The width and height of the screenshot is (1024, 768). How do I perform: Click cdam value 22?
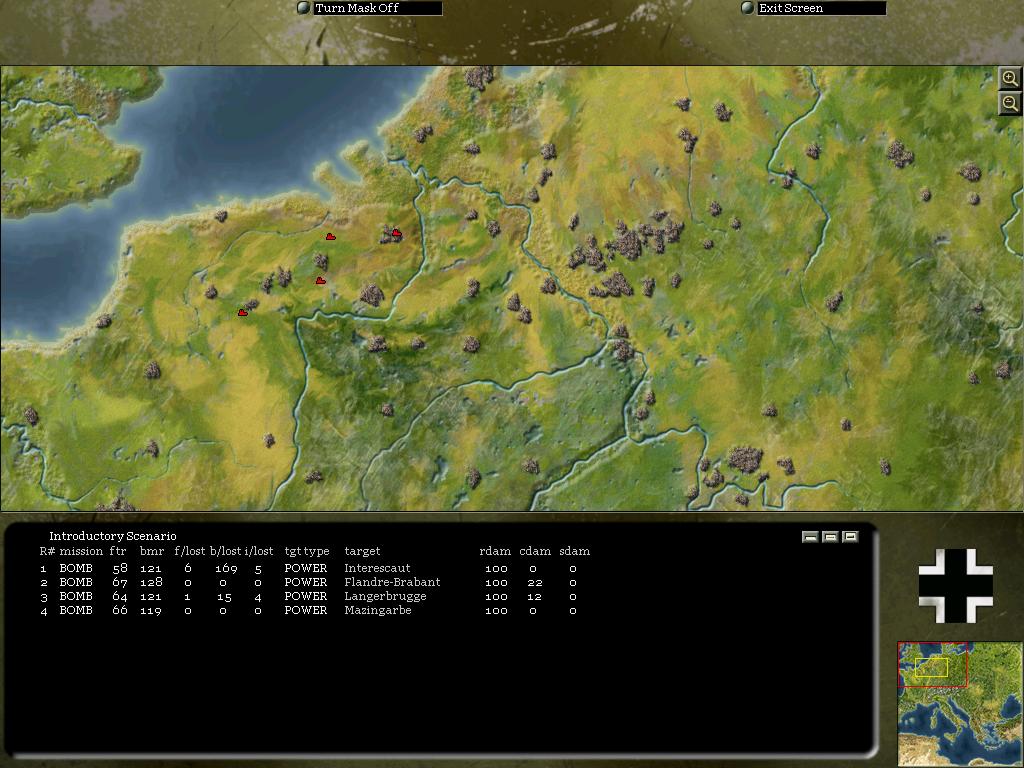coord(534,583)
